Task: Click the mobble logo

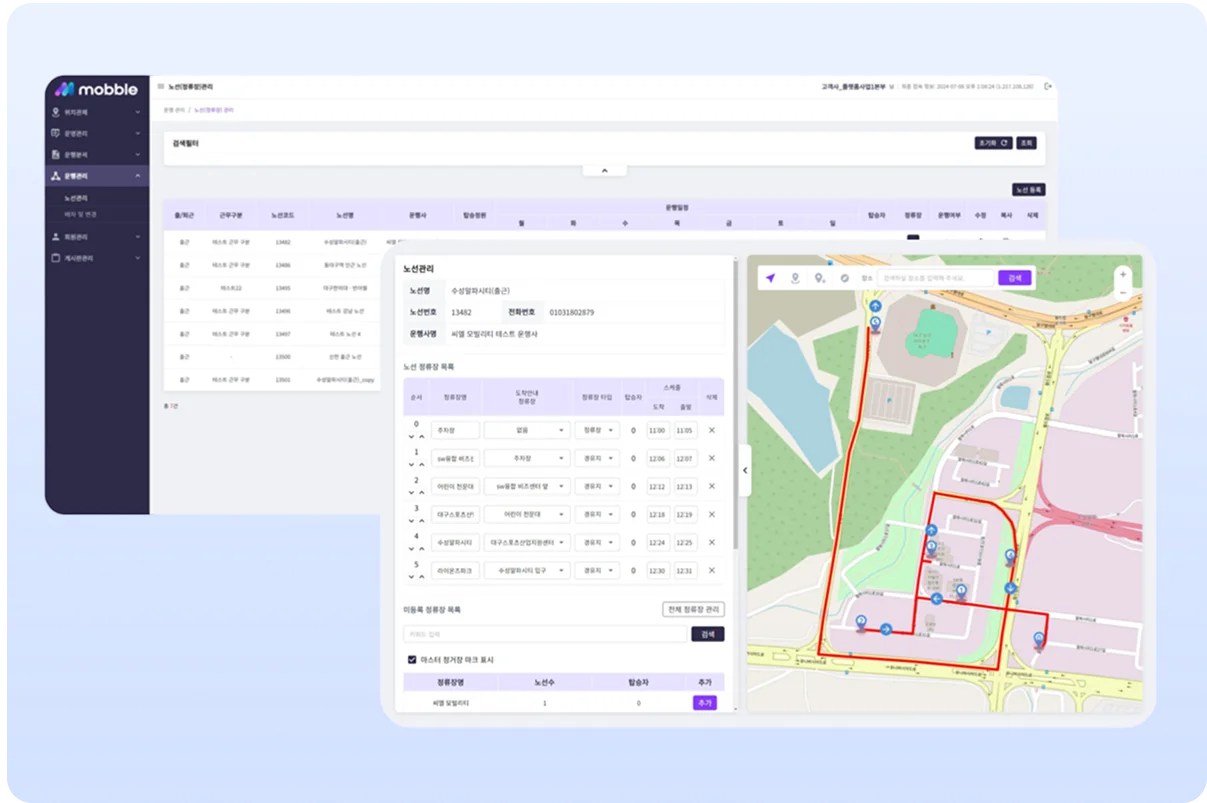Action: [97, 89]
